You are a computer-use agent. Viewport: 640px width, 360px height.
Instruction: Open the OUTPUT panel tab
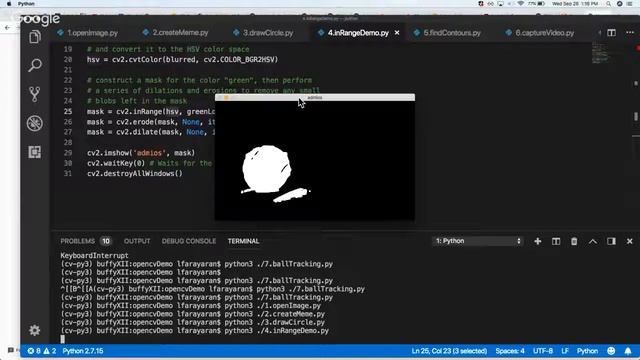click(137, 241)
